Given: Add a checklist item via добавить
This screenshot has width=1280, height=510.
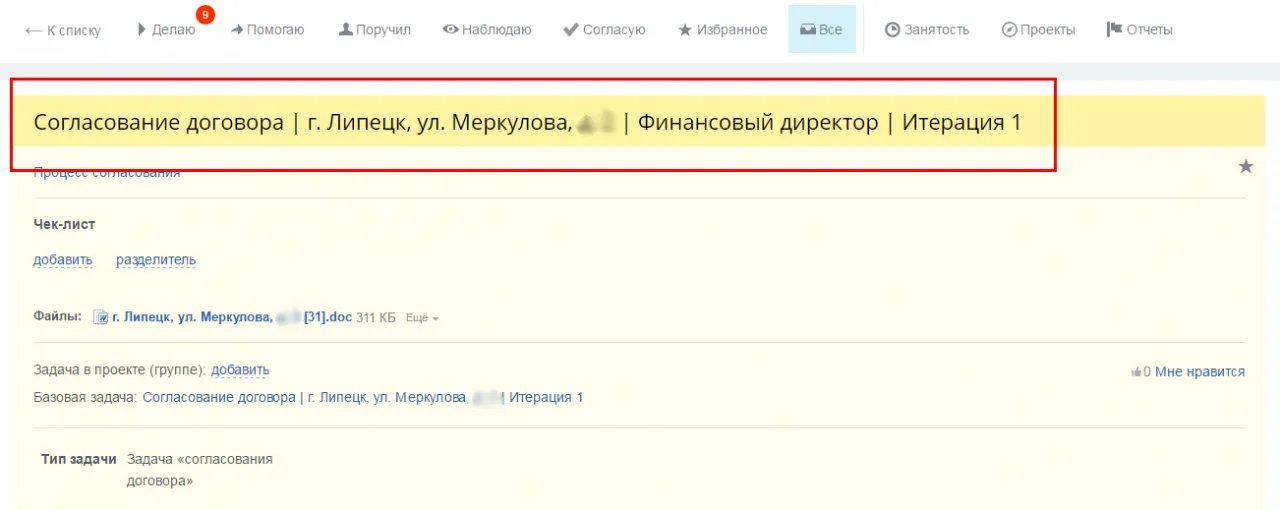Looking at the screenshot, I should pos(63,260).
